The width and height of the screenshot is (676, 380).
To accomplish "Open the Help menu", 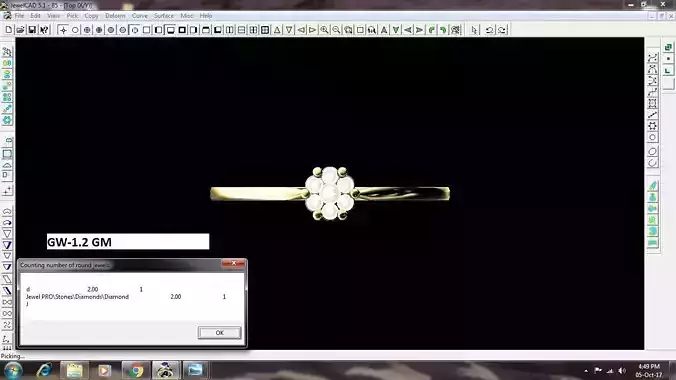I will pyautogui.click(x=206, y=16).
